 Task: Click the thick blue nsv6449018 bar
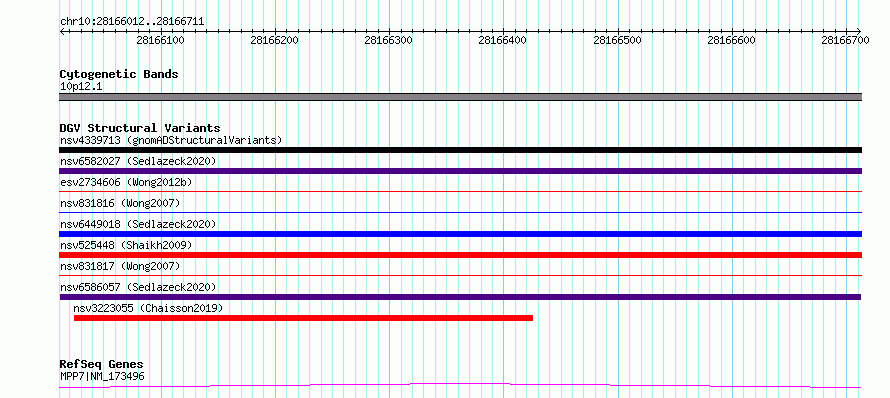pyautogui.click(x=460, y=234)
